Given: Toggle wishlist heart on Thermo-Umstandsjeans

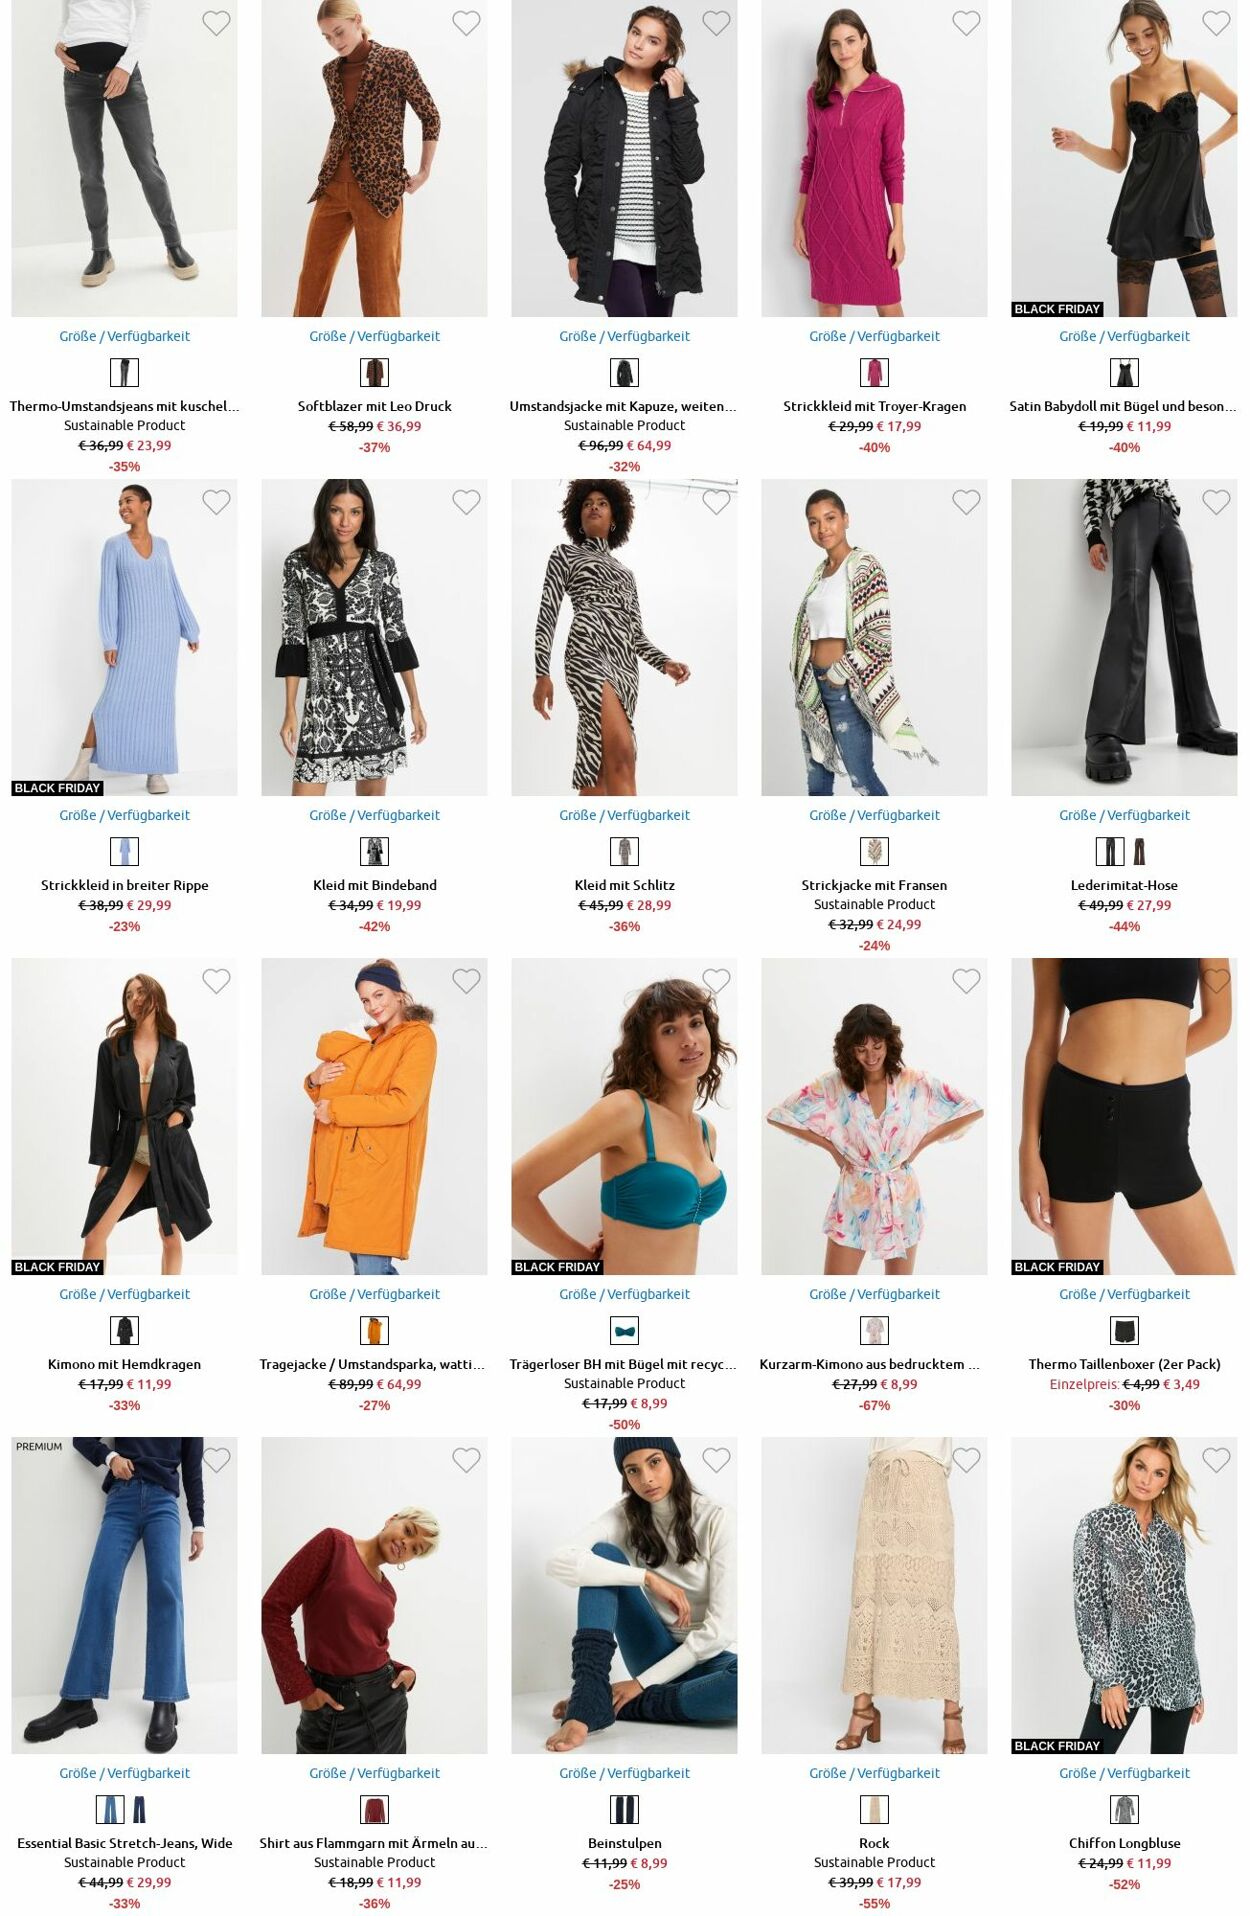Looking at the screenshot, I should tap(216, 23).
